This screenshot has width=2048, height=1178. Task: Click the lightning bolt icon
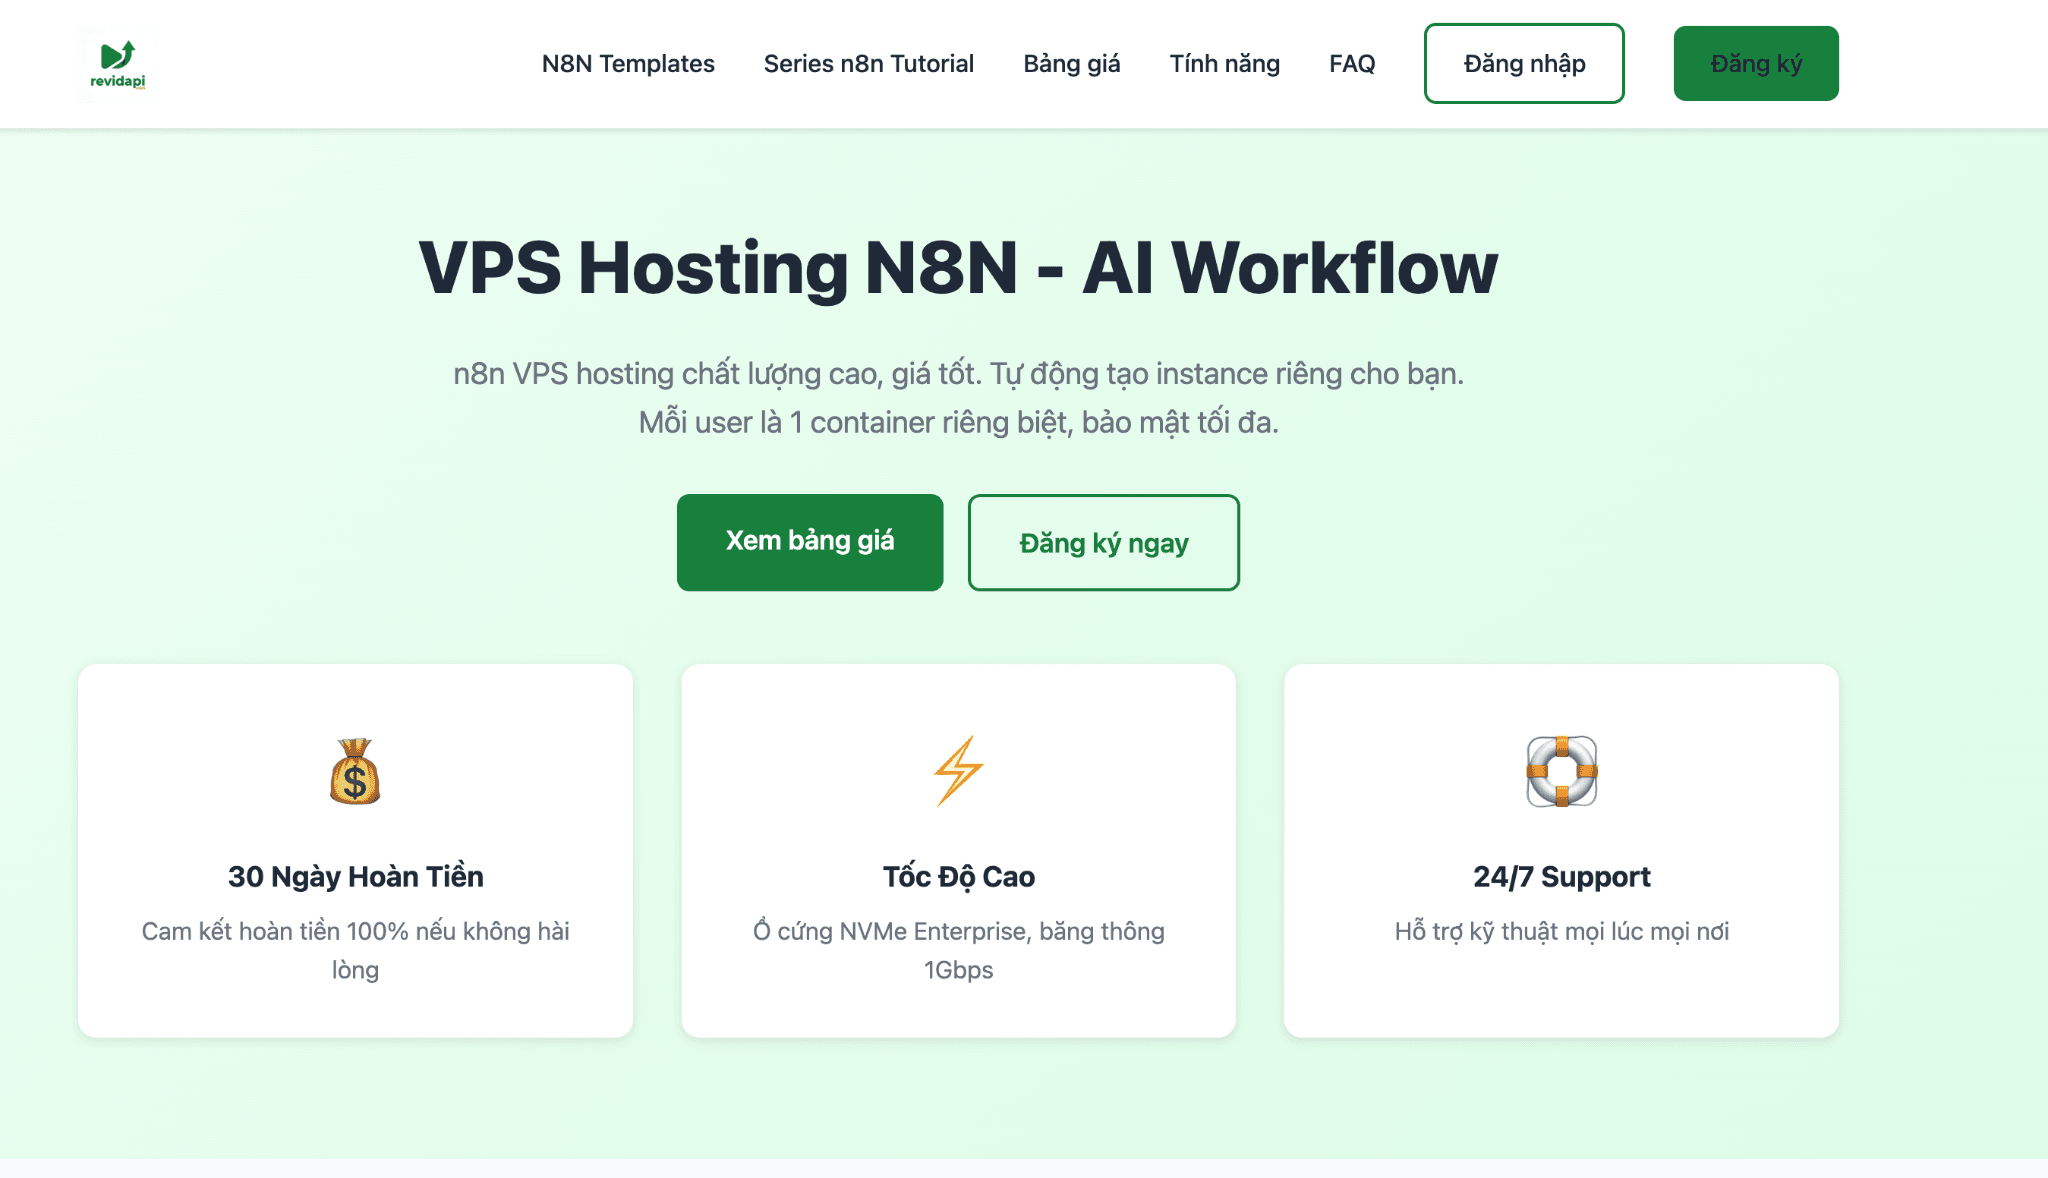(x=958, y=771)
